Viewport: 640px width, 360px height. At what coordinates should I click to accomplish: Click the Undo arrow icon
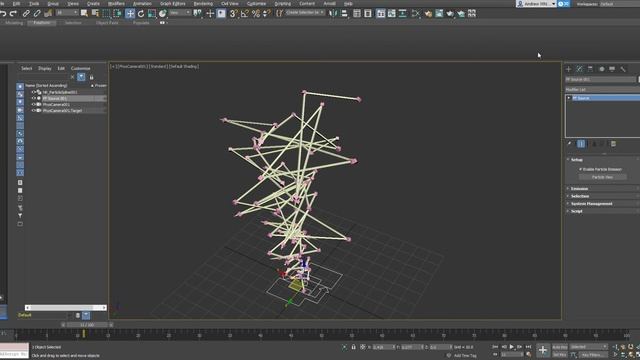pyautogui.click(x=3, y=13)
